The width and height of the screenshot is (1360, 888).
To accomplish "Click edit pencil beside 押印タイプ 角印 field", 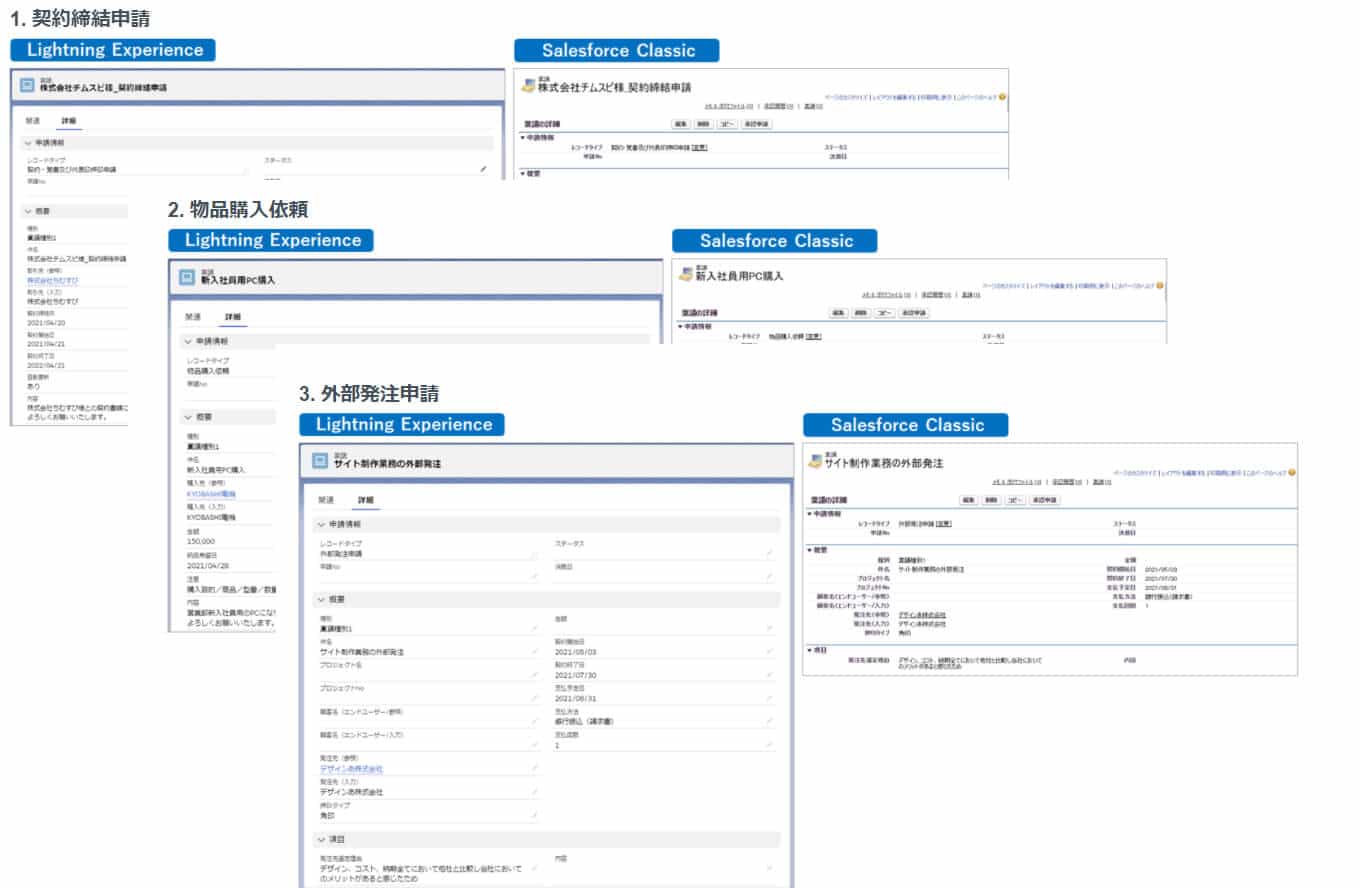I will (536, 816).
